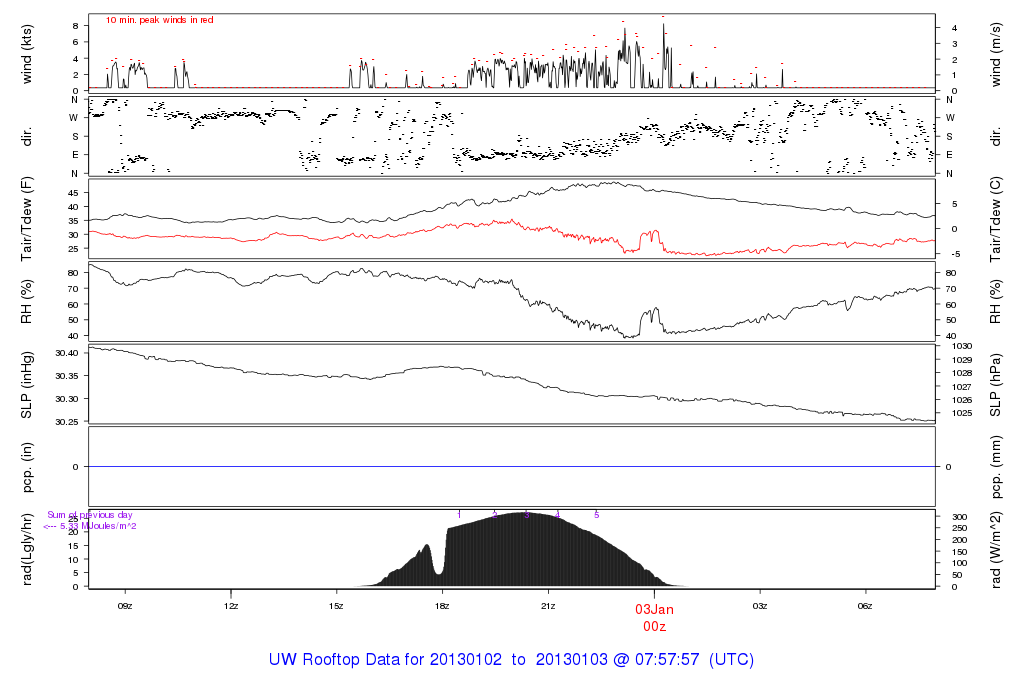
Task: Click the purple 'Sum of previous day' text
Action: point(89,516)
